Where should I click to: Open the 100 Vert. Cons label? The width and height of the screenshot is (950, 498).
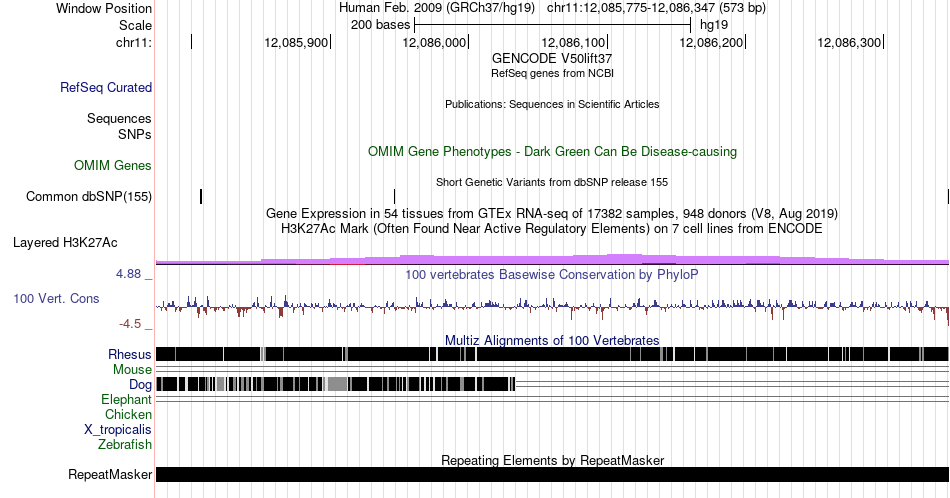click(56, 298)
